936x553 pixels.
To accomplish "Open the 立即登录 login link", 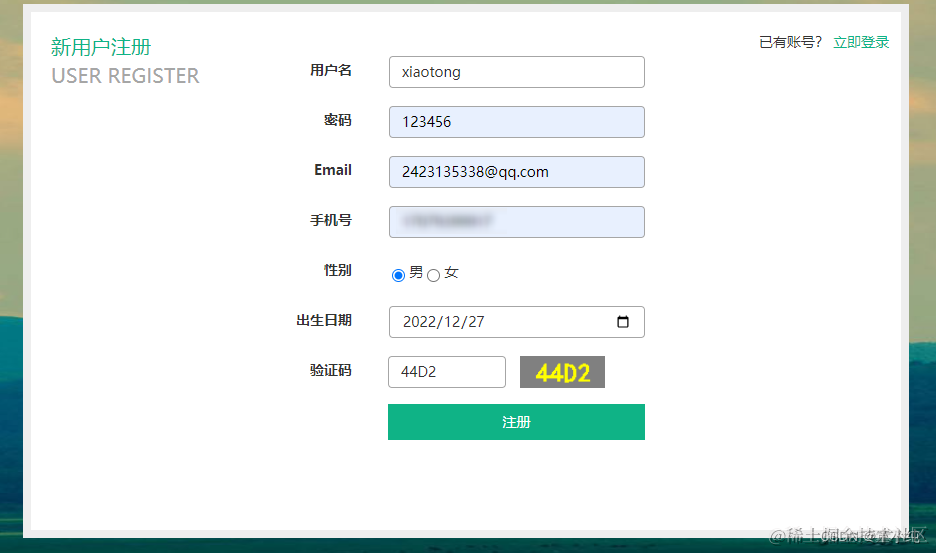I will pyautogui.click(x=861, y=42).
